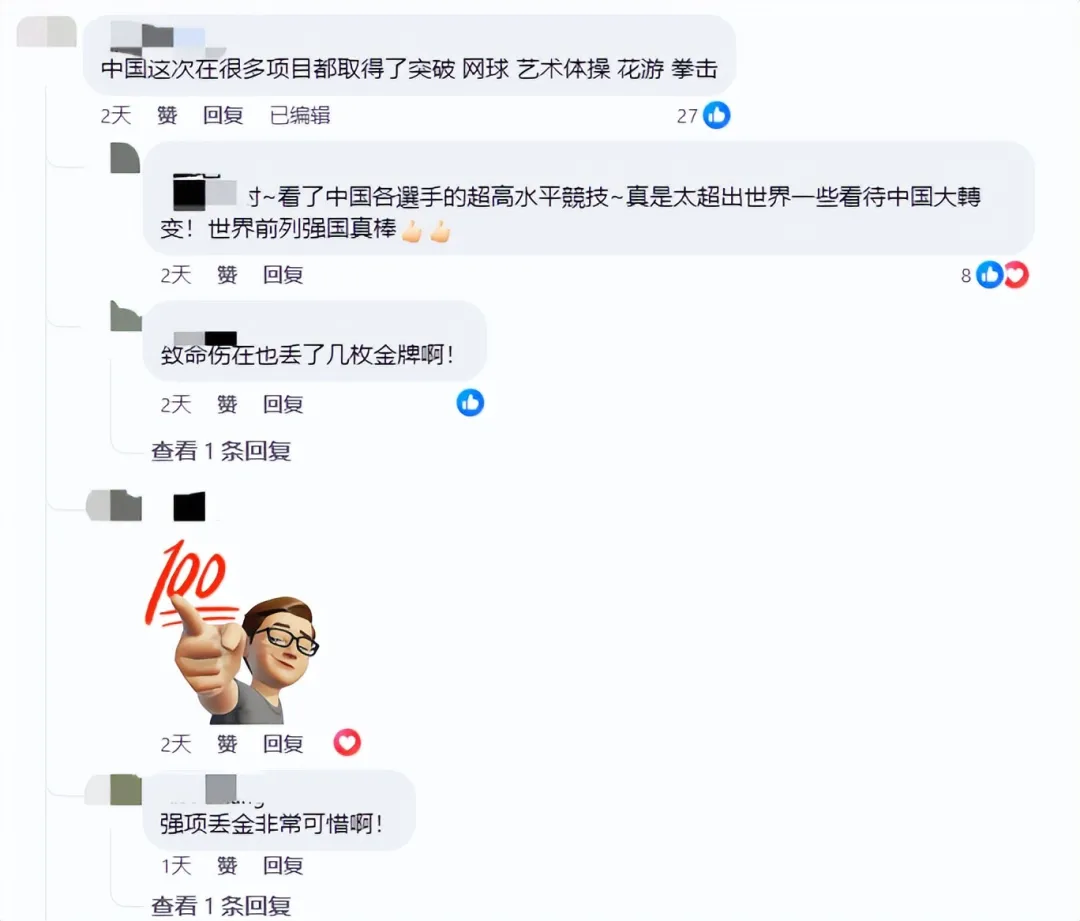Click the like icon under 致命伤 comment
The height and width of the screenshot is (921, 1080).
tap(470, 403)
